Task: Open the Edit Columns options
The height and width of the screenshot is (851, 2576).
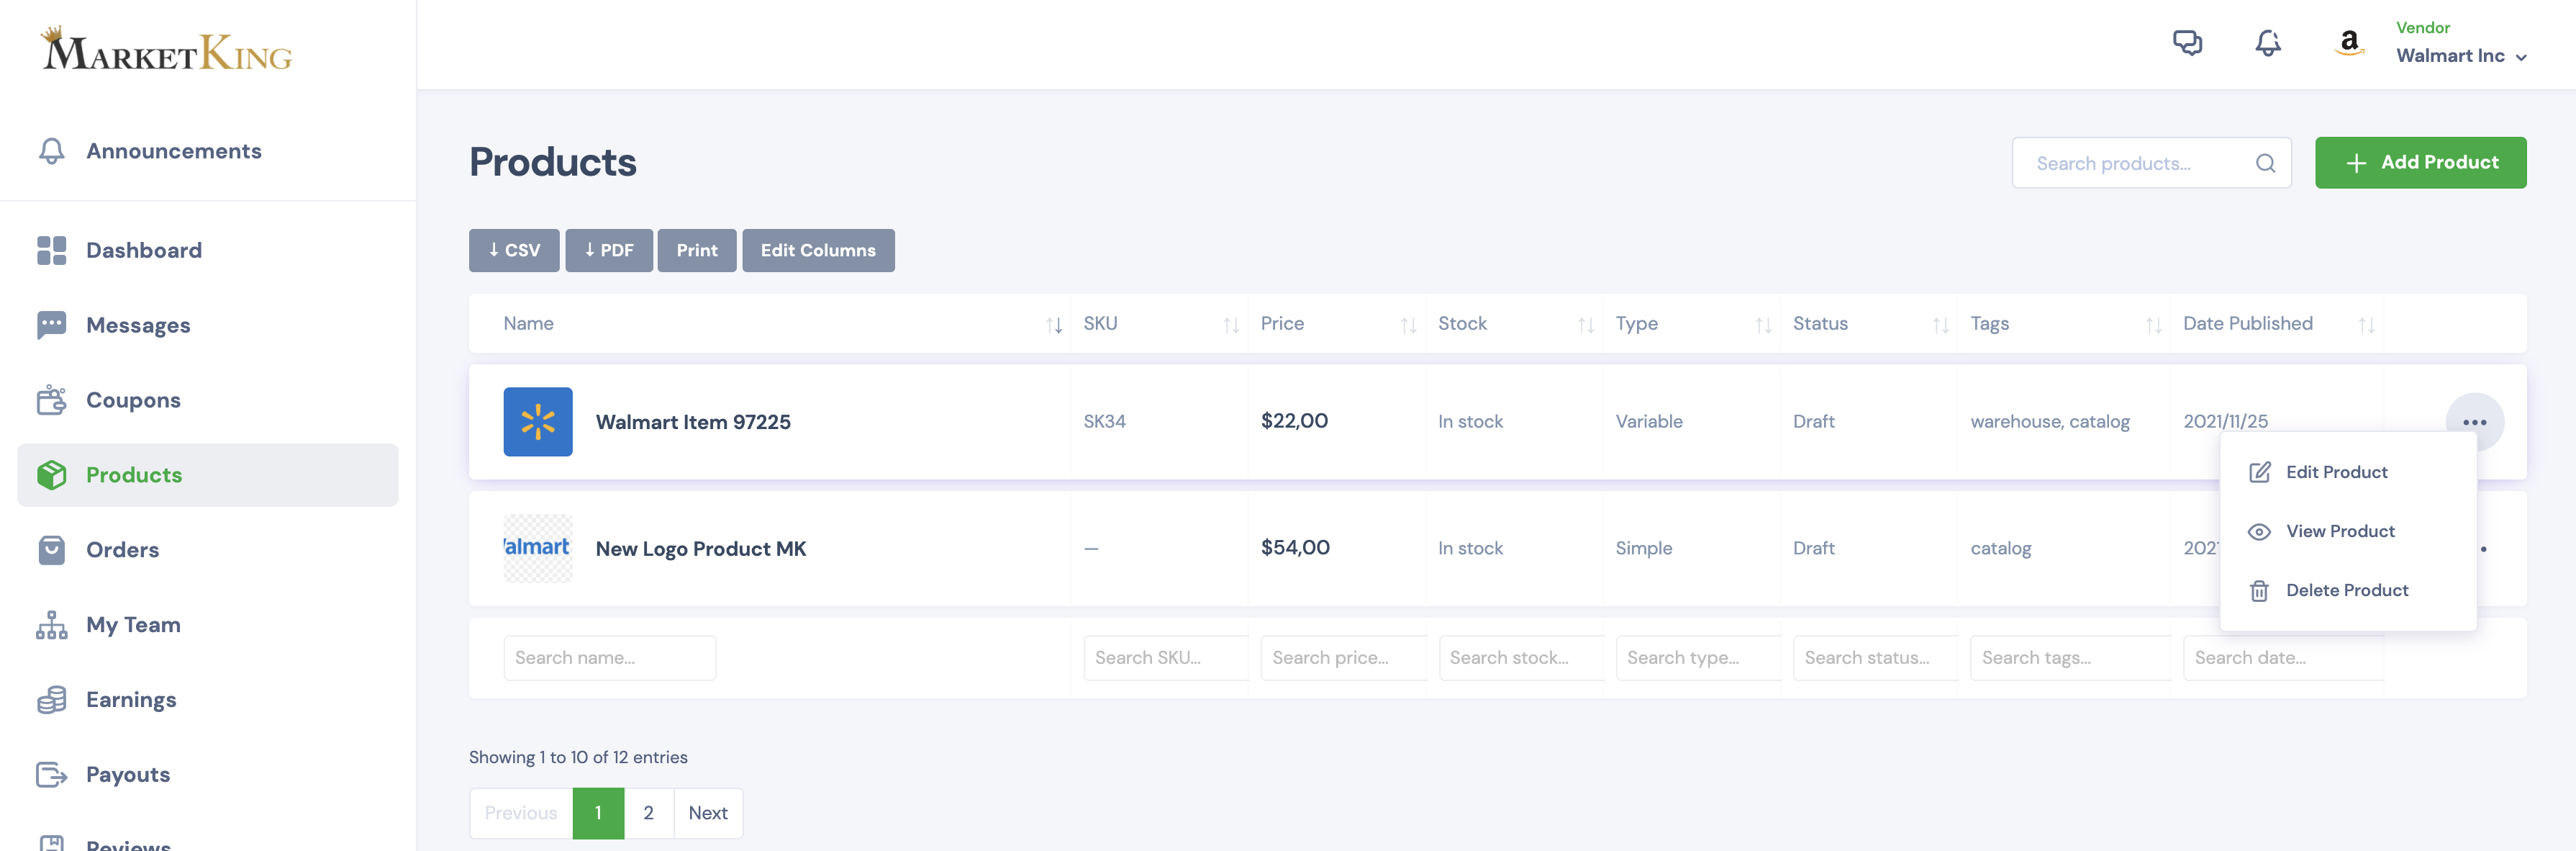Action: 817,250
